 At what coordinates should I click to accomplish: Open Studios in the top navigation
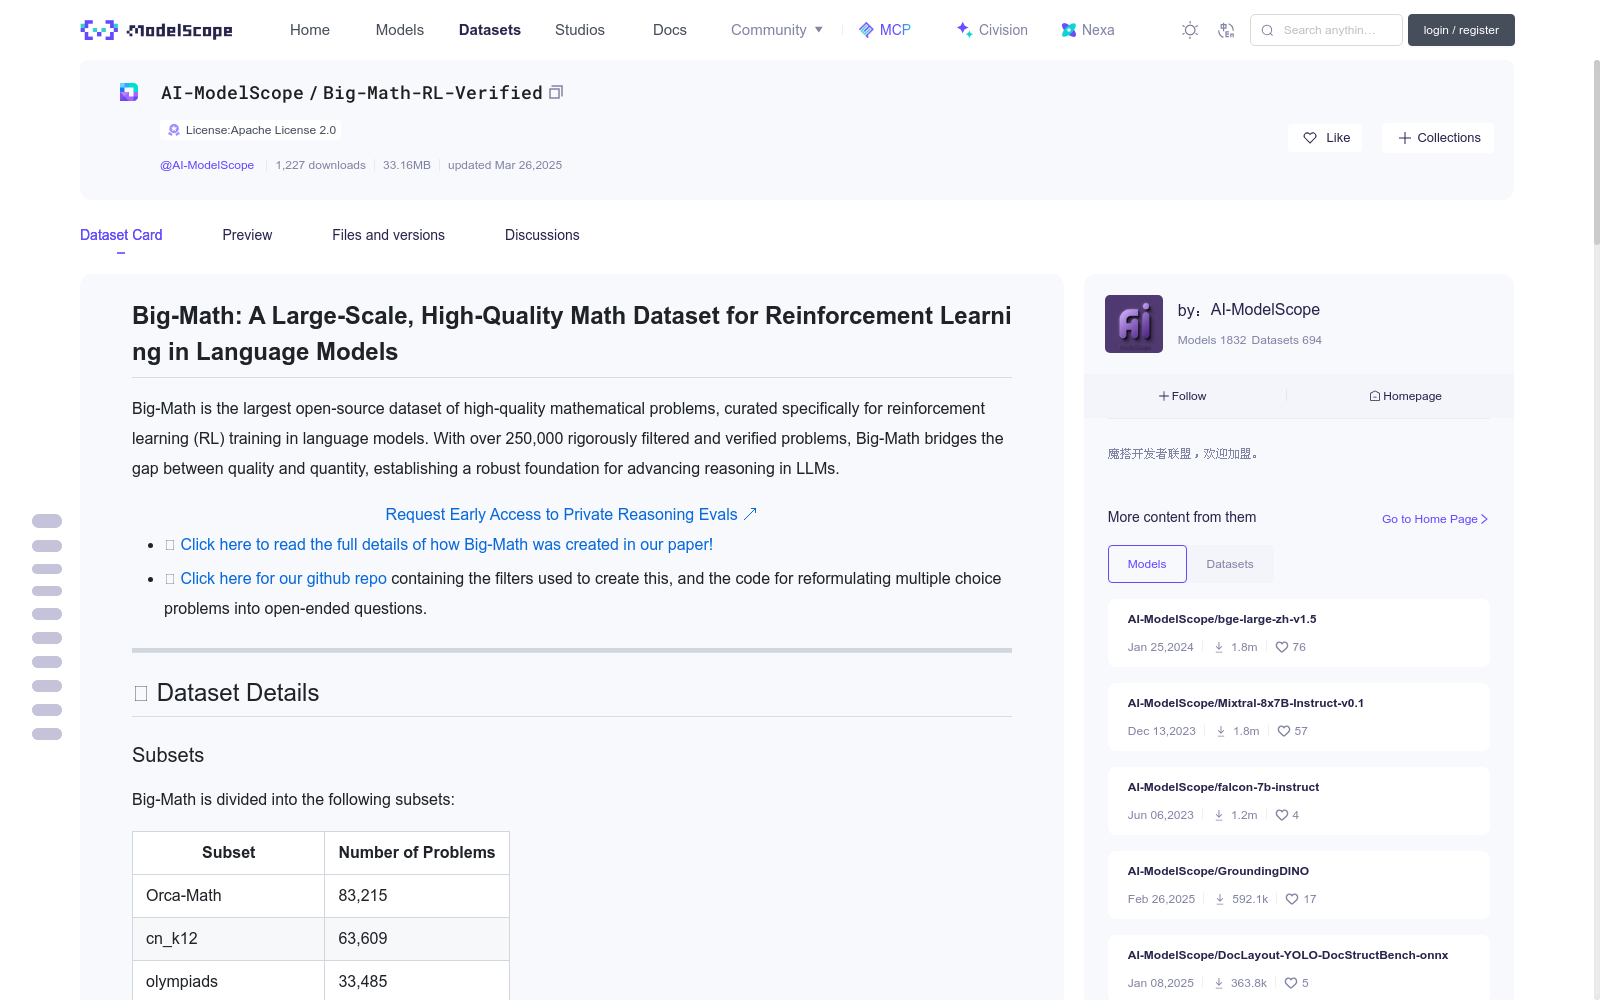pos(580,30)
